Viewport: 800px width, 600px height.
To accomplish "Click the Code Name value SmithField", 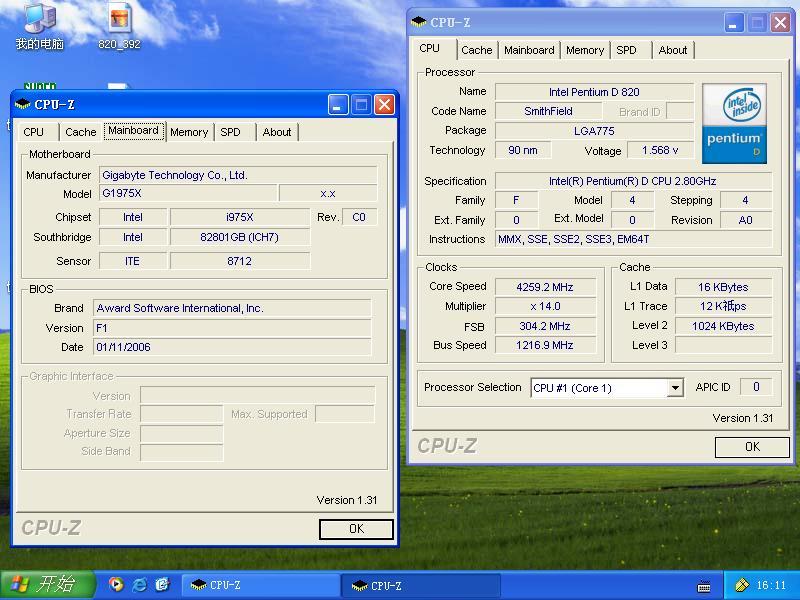I will click(548, 111).
